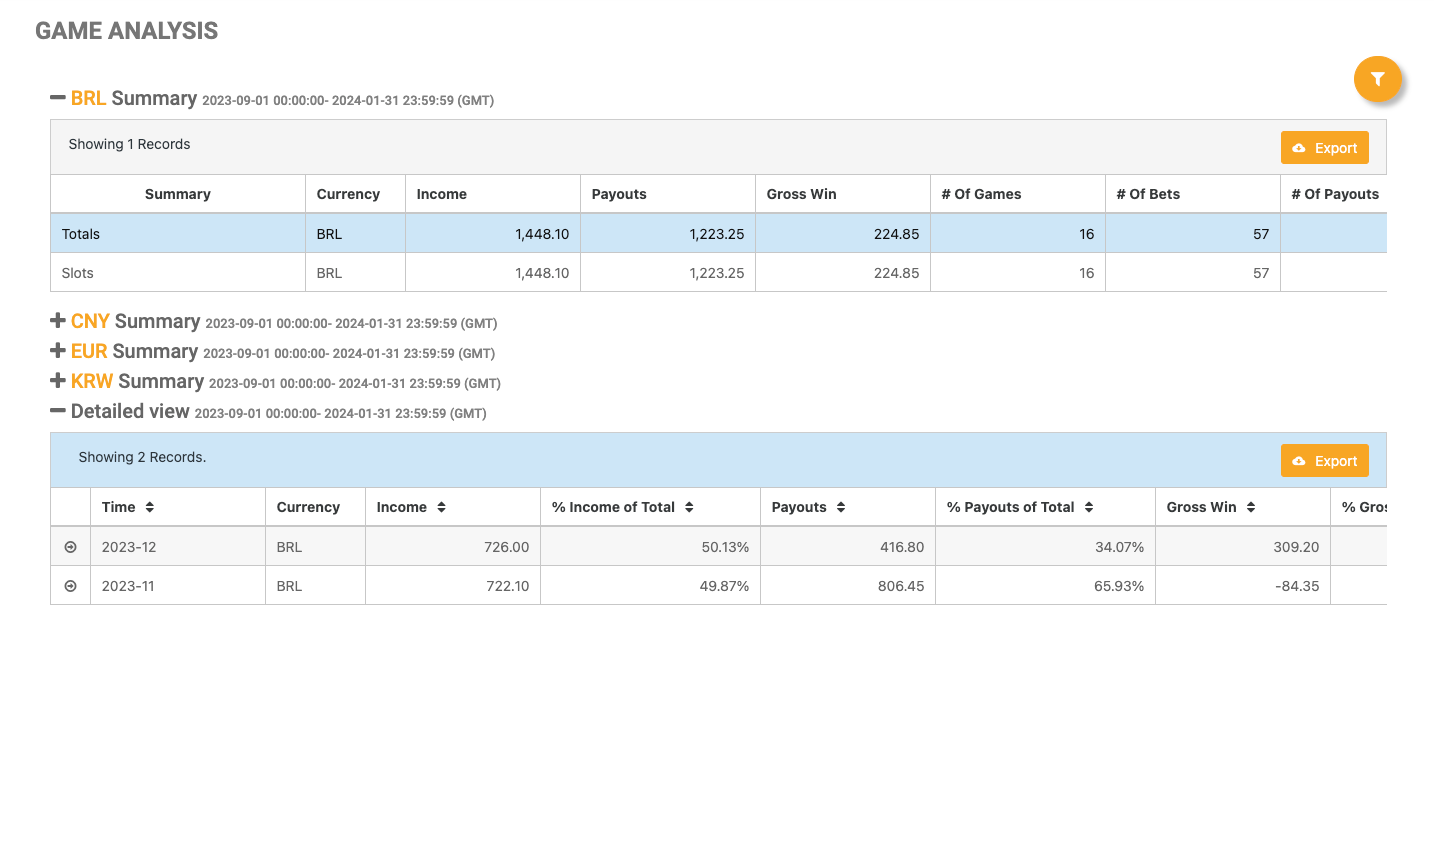Sort by Income column in Detailed view
Viewport: 1434px width, 864px height.
441,507
